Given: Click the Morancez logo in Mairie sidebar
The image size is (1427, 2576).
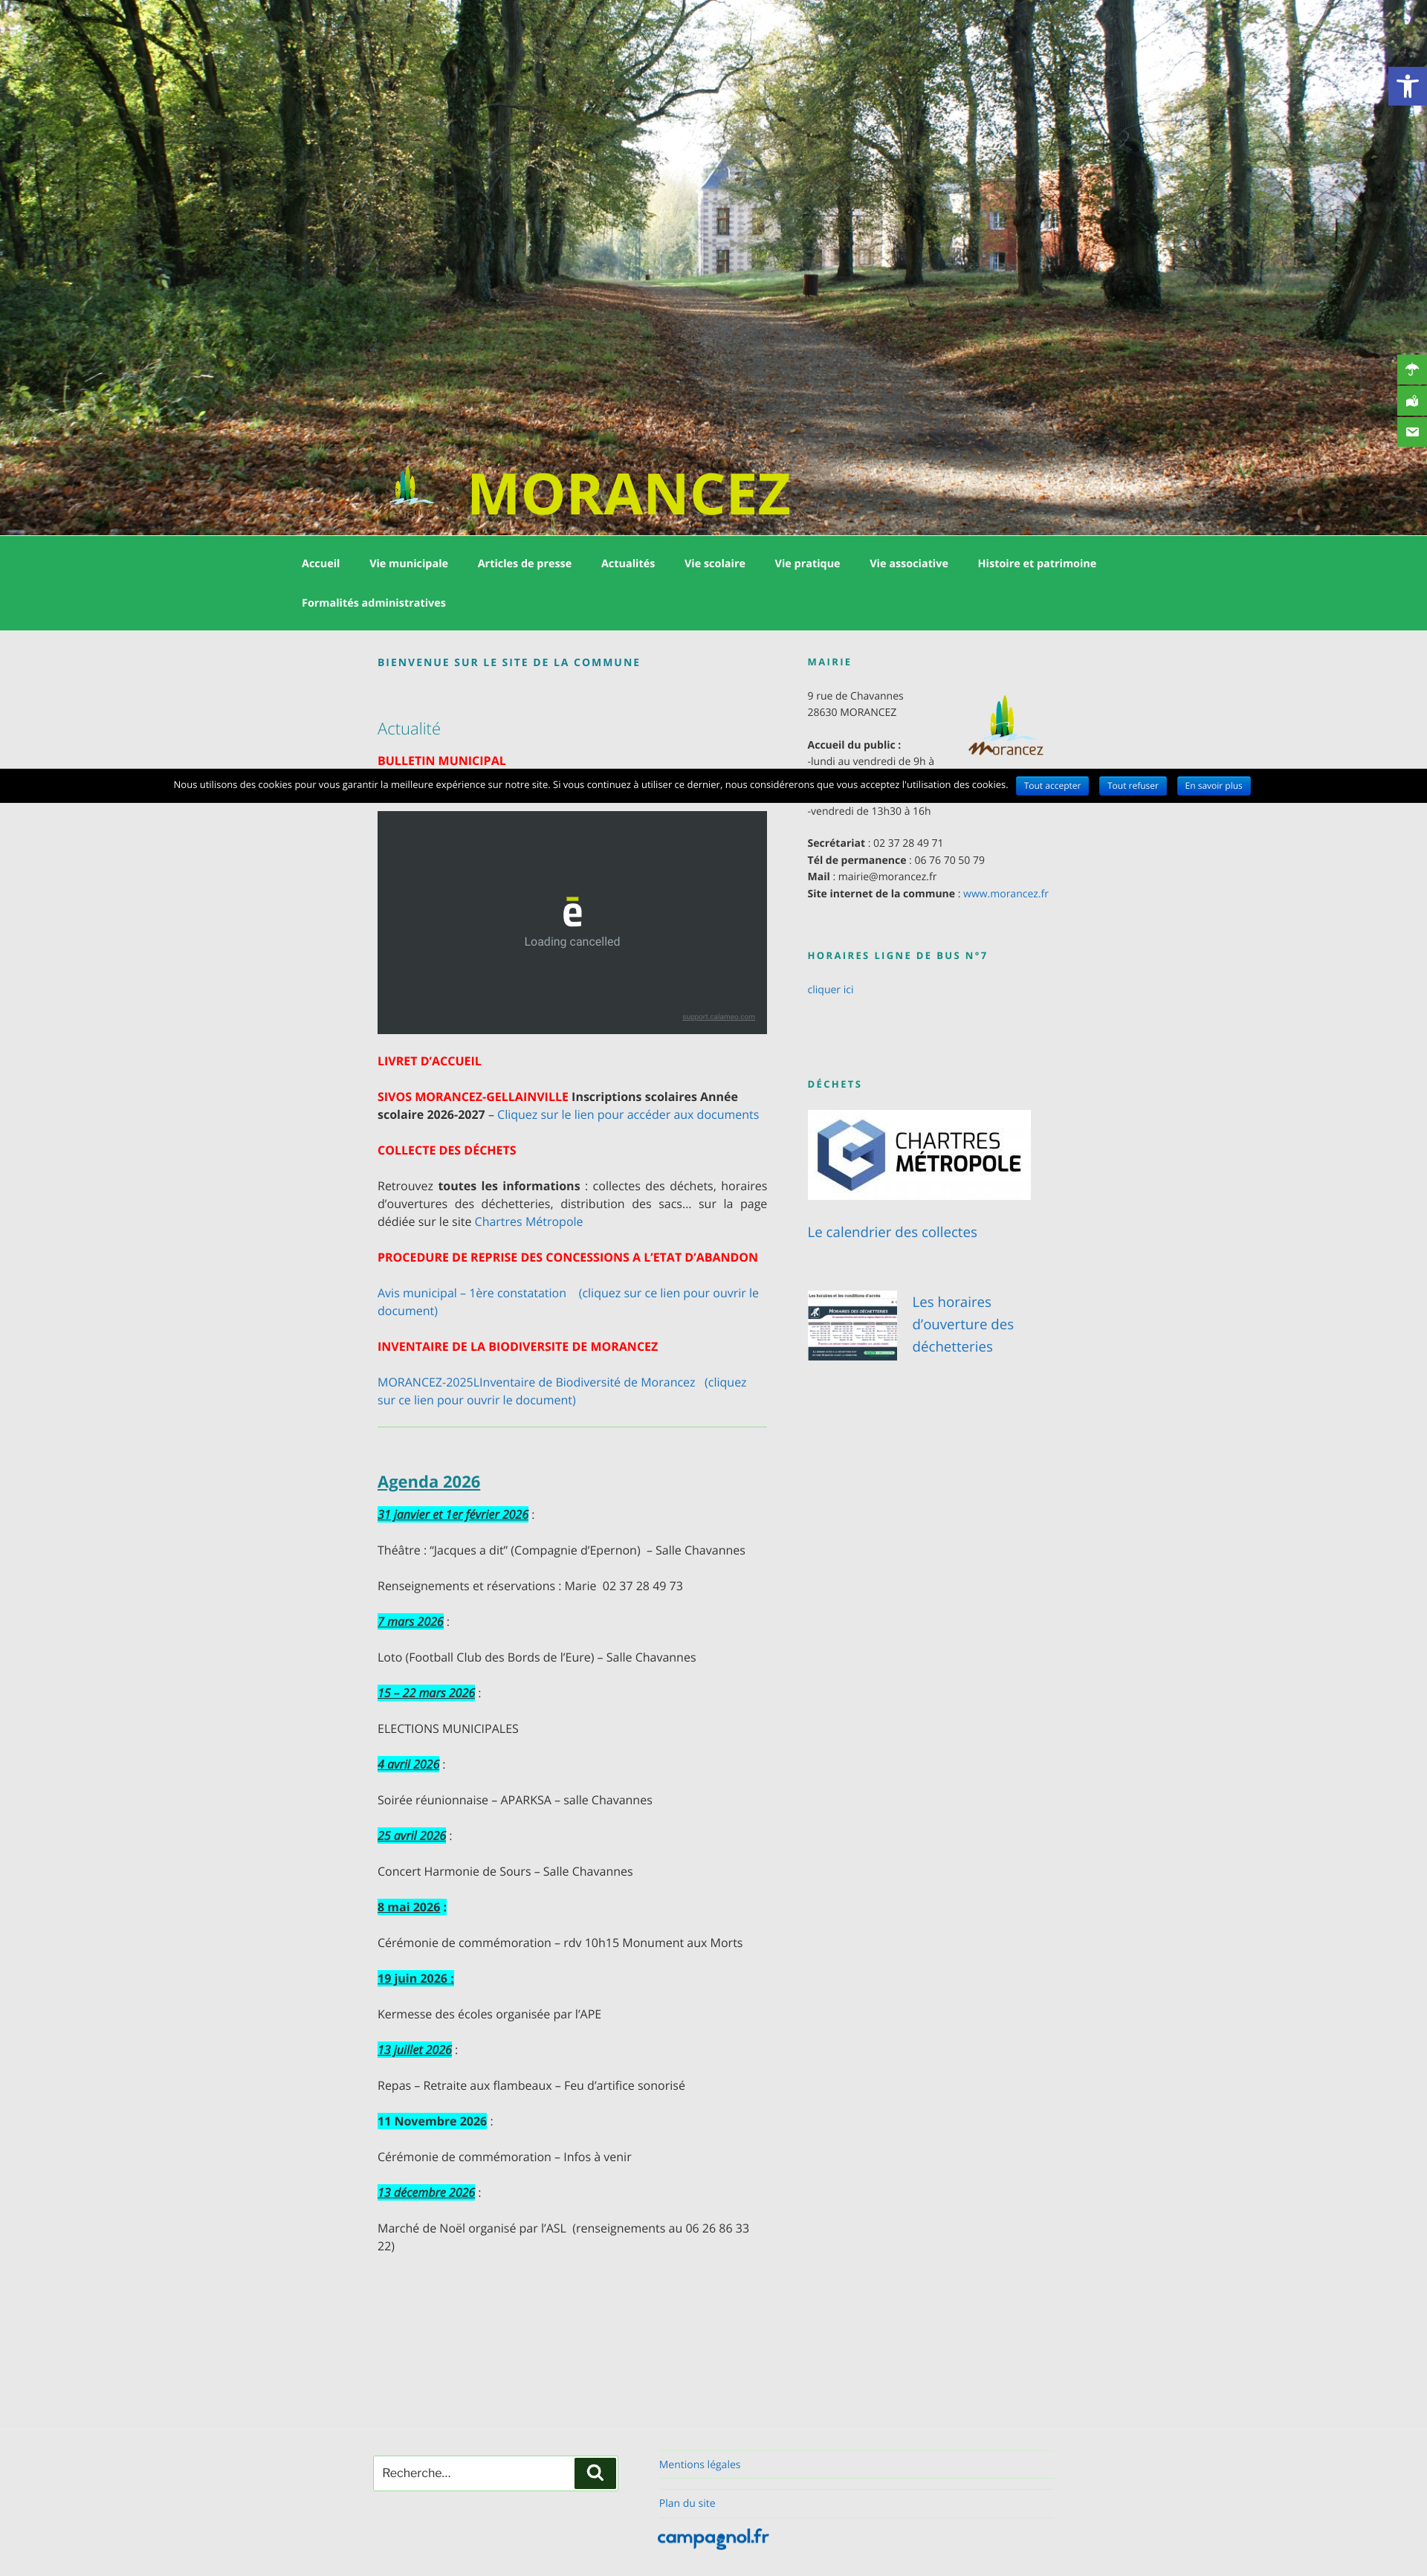Looking at the screenshot, I should pyautogui.click(x=1006, y=726).
